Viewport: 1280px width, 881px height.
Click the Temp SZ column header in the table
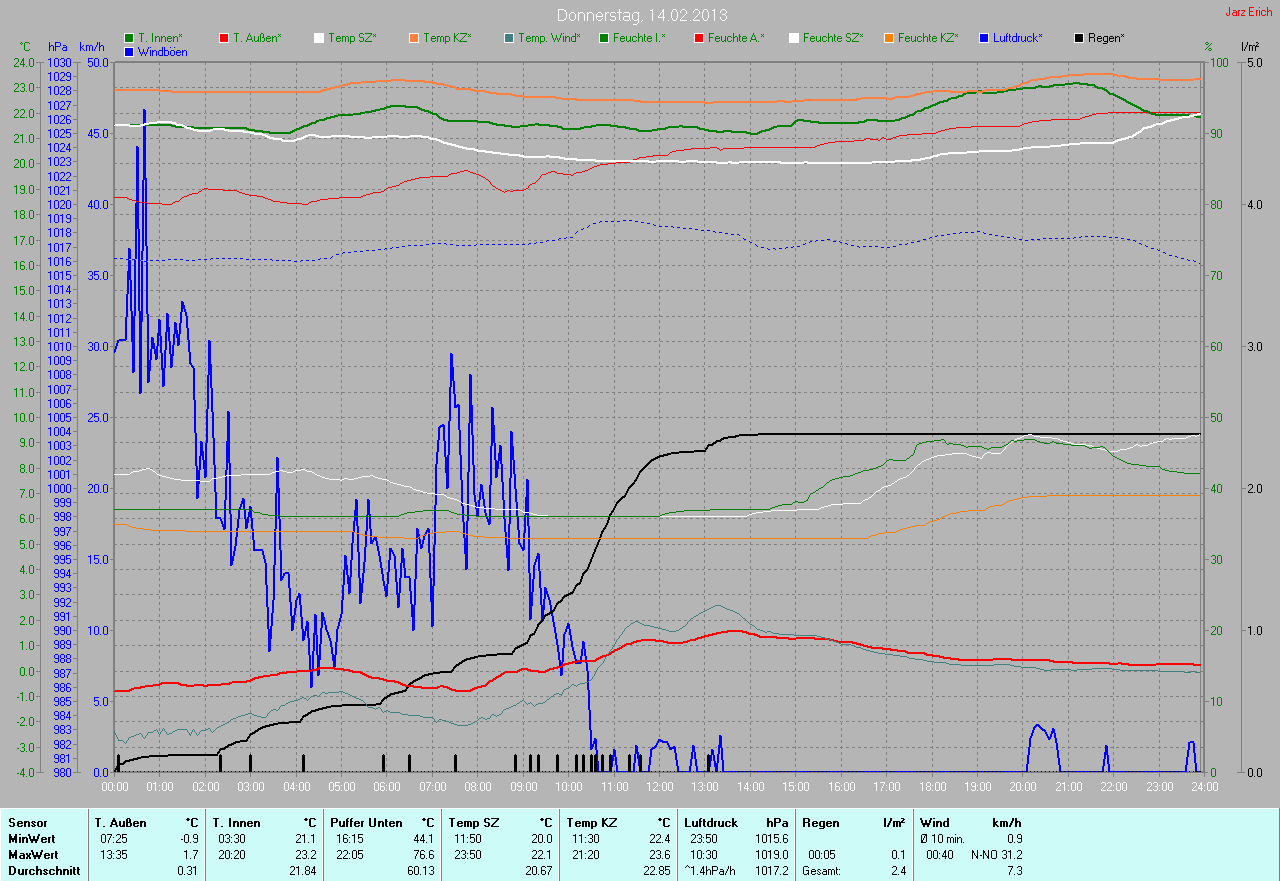pos(474,823)
